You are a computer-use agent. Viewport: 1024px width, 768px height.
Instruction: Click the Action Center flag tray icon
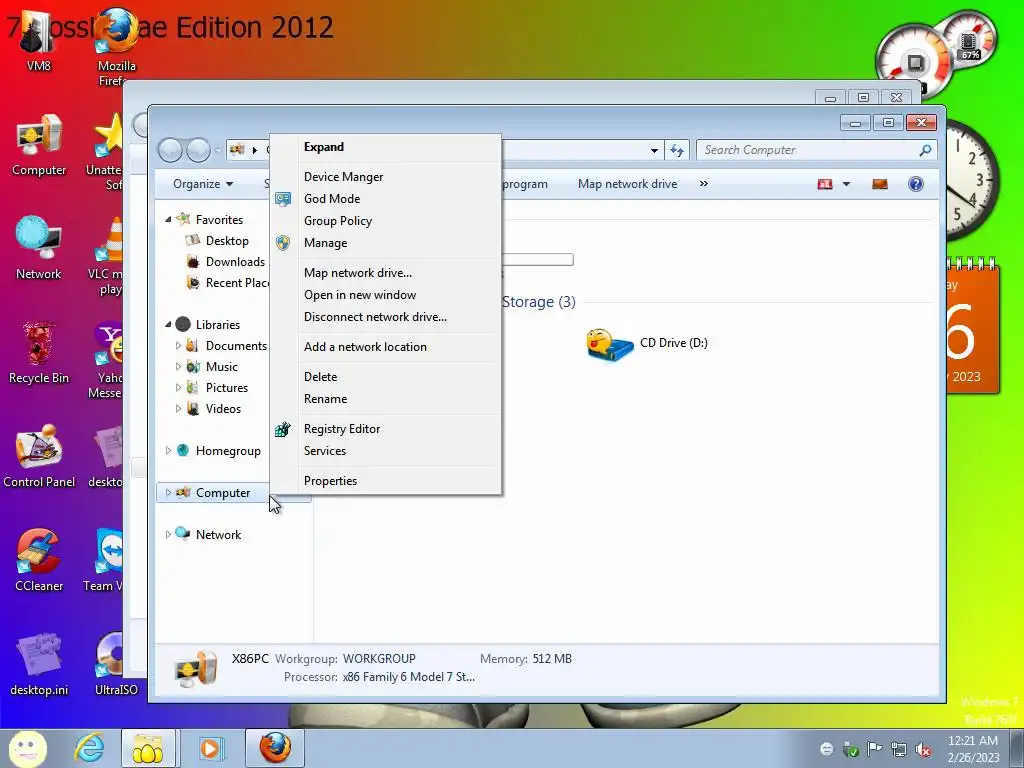pos(874,748)
